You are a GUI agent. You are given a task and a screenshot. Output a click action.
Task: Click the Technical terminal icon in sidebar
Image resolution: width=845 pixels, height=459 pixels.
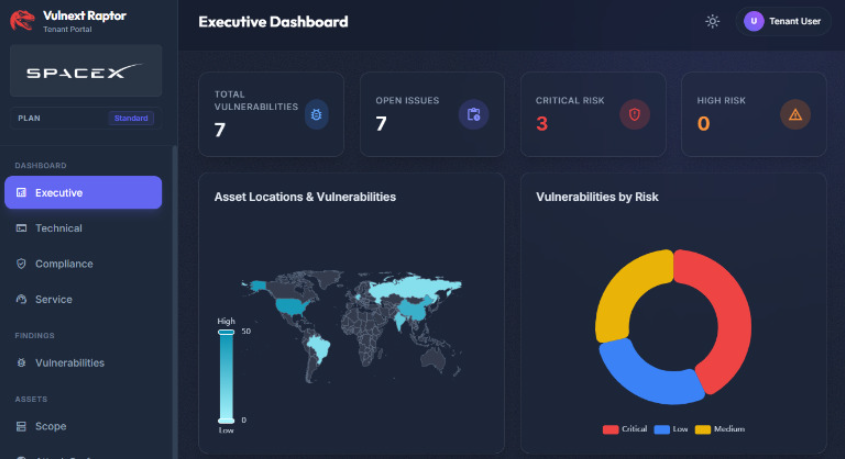(x=21, y=228)
